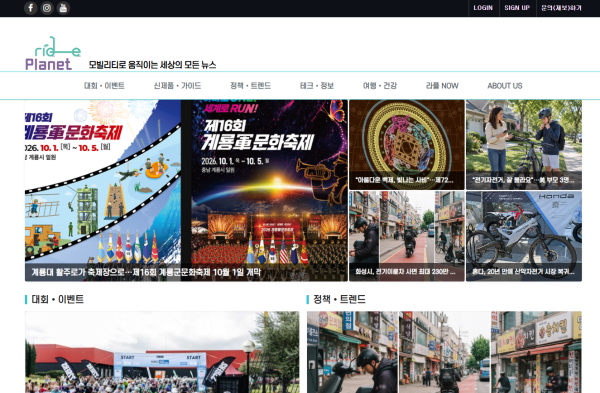Click the tagline 모빌리티로 움직이는 세상의 모든 뉴스
Image resolution: width=600 pixels, height=393 pixels.
[152, 65]
